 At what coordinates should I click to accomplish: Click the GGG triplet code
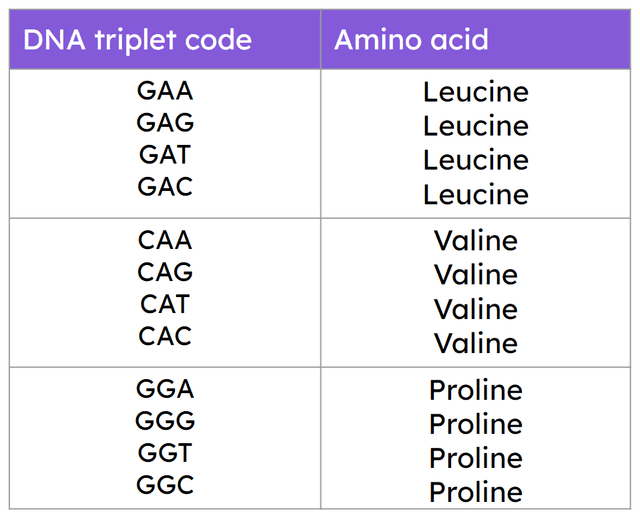tap(165, 421)
